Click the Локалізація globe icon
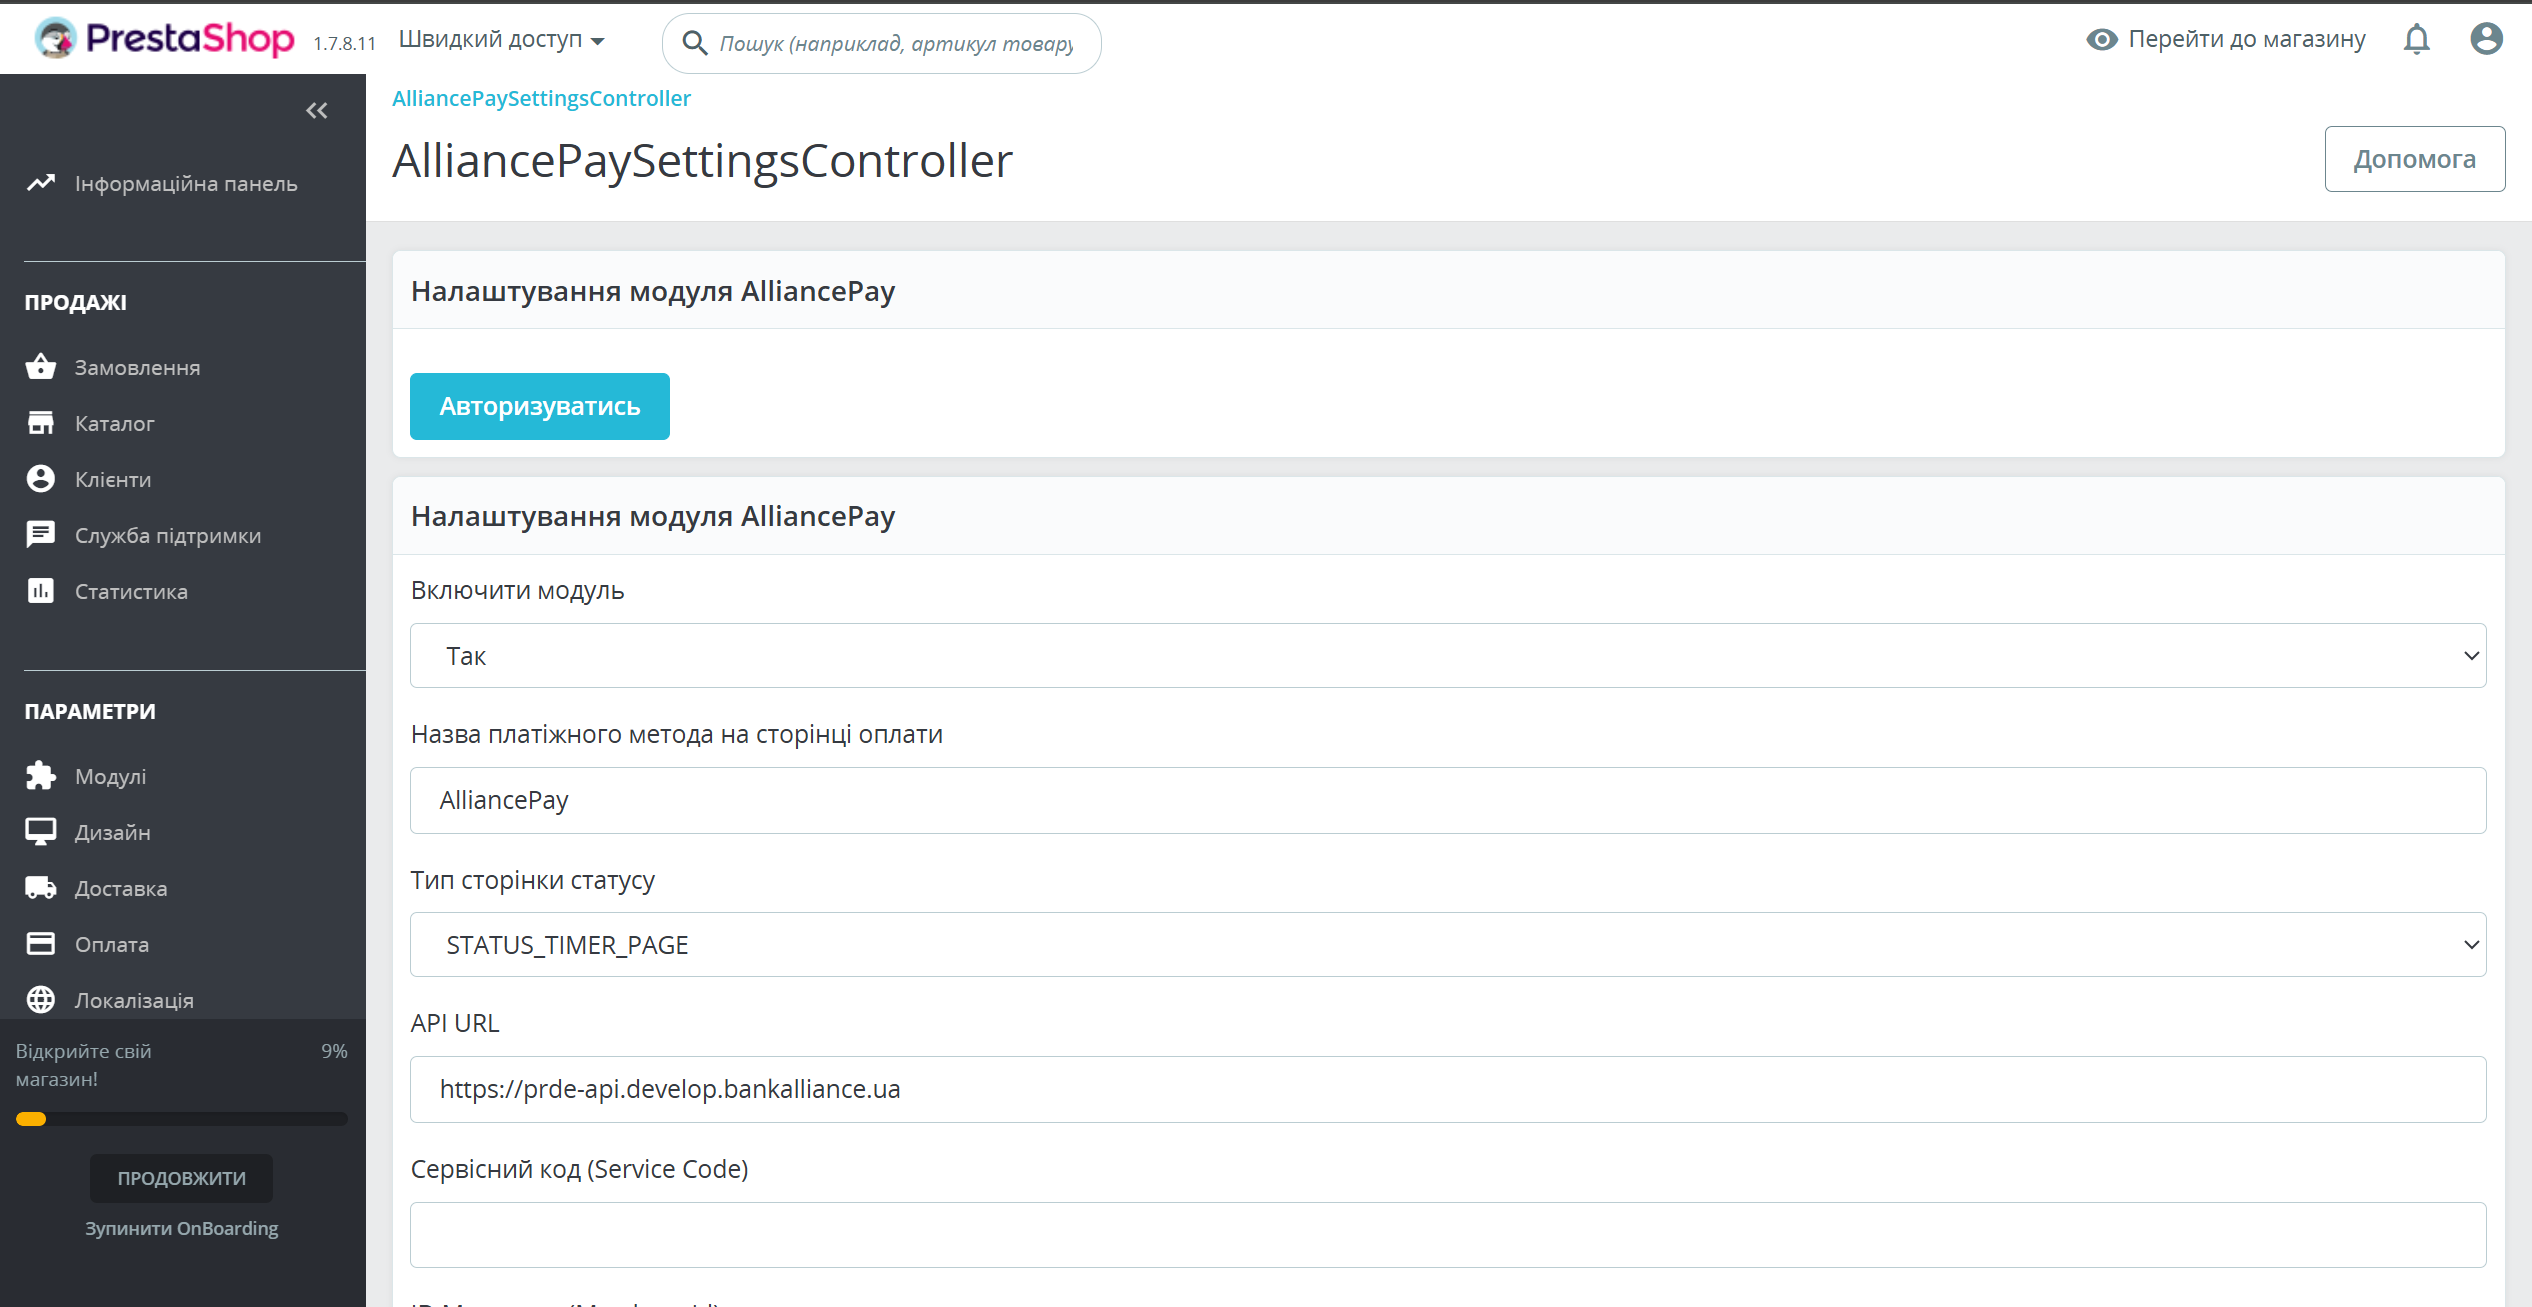This screenshot has height=1307, width=2532. [41, 1000]
